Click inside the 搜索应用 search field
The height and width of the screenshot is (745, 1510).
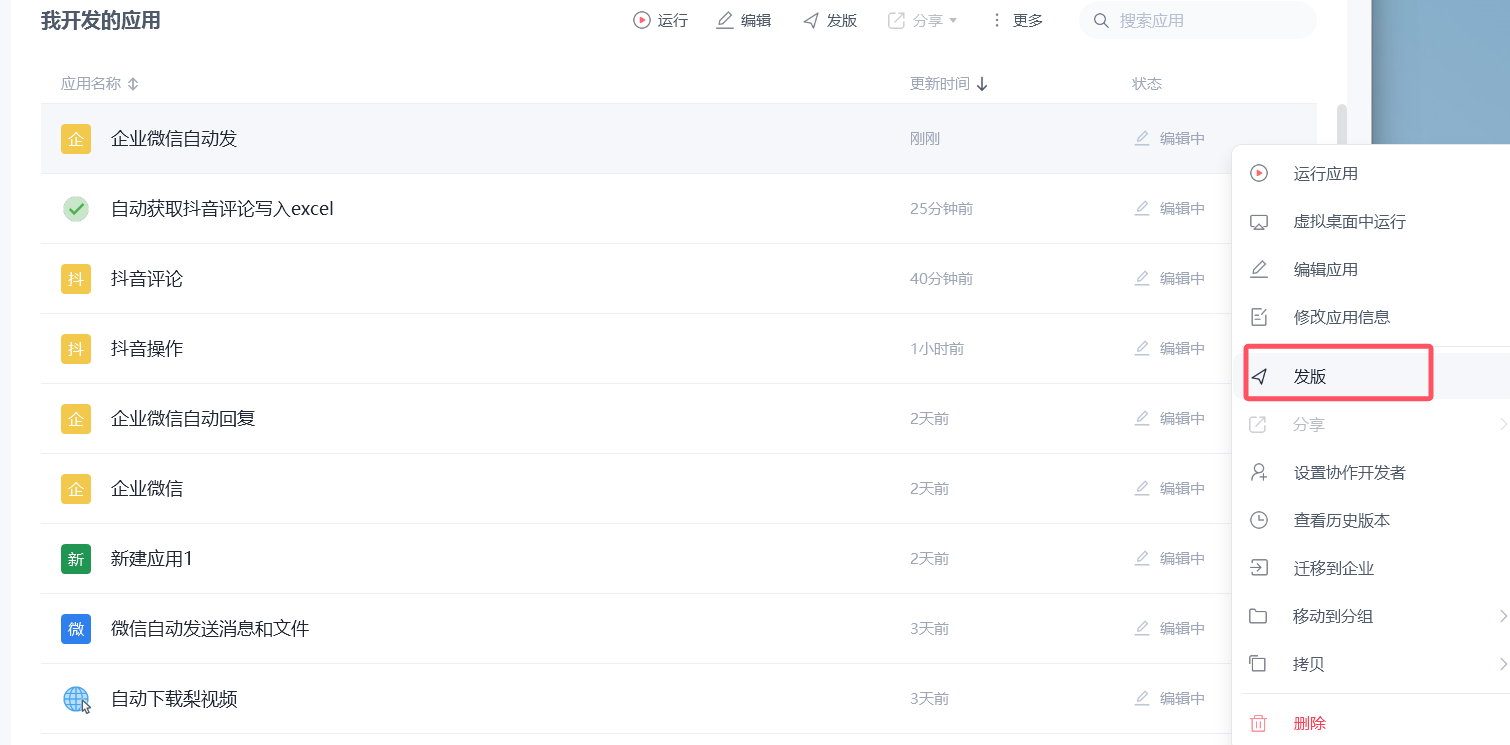tap(1198, 20)
